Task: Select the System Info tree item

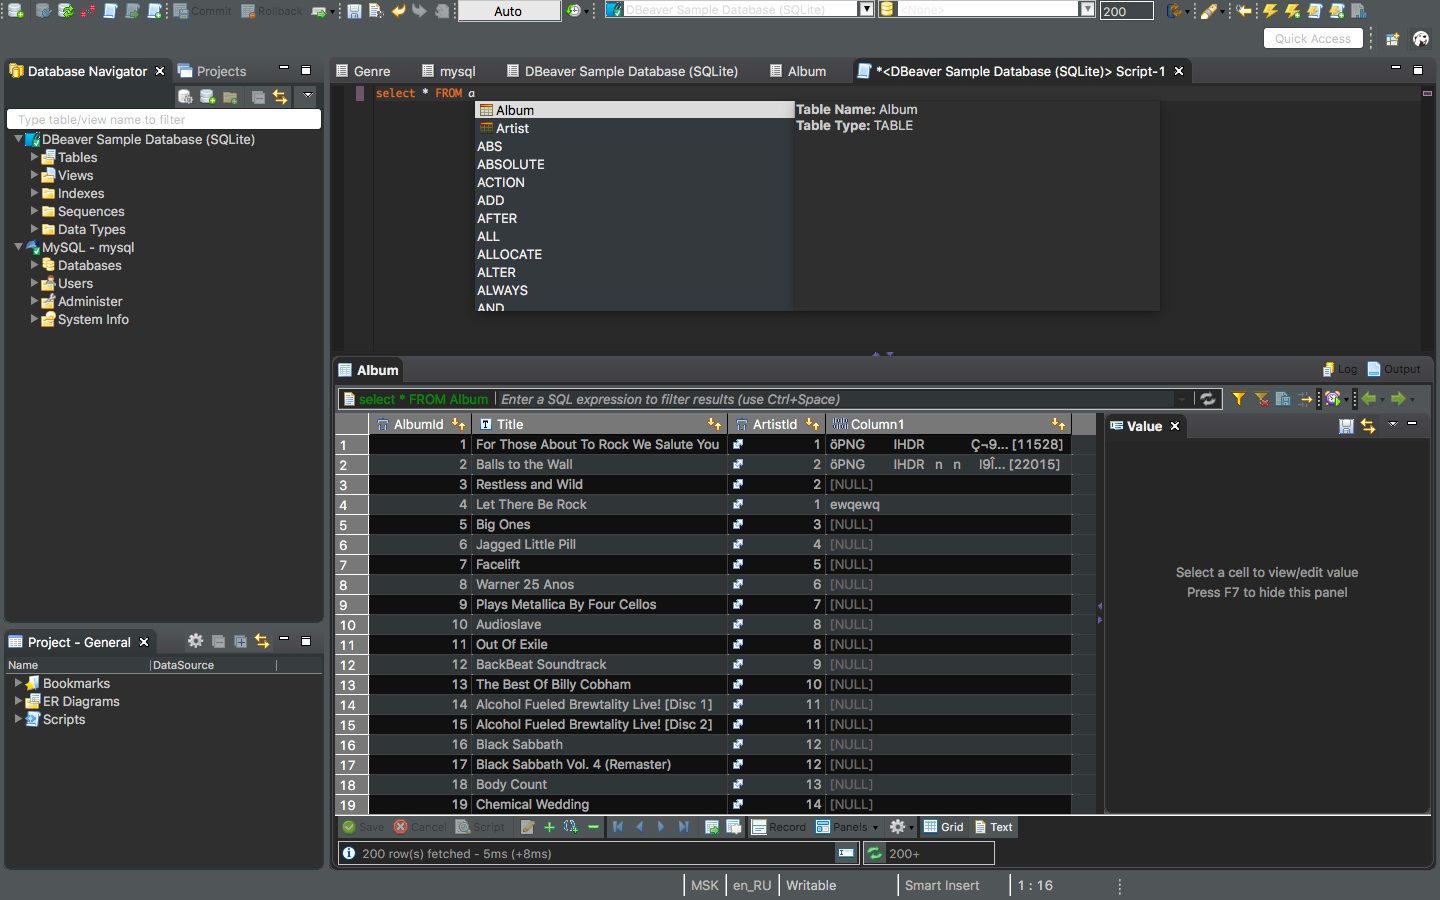Action: point(93,319)
